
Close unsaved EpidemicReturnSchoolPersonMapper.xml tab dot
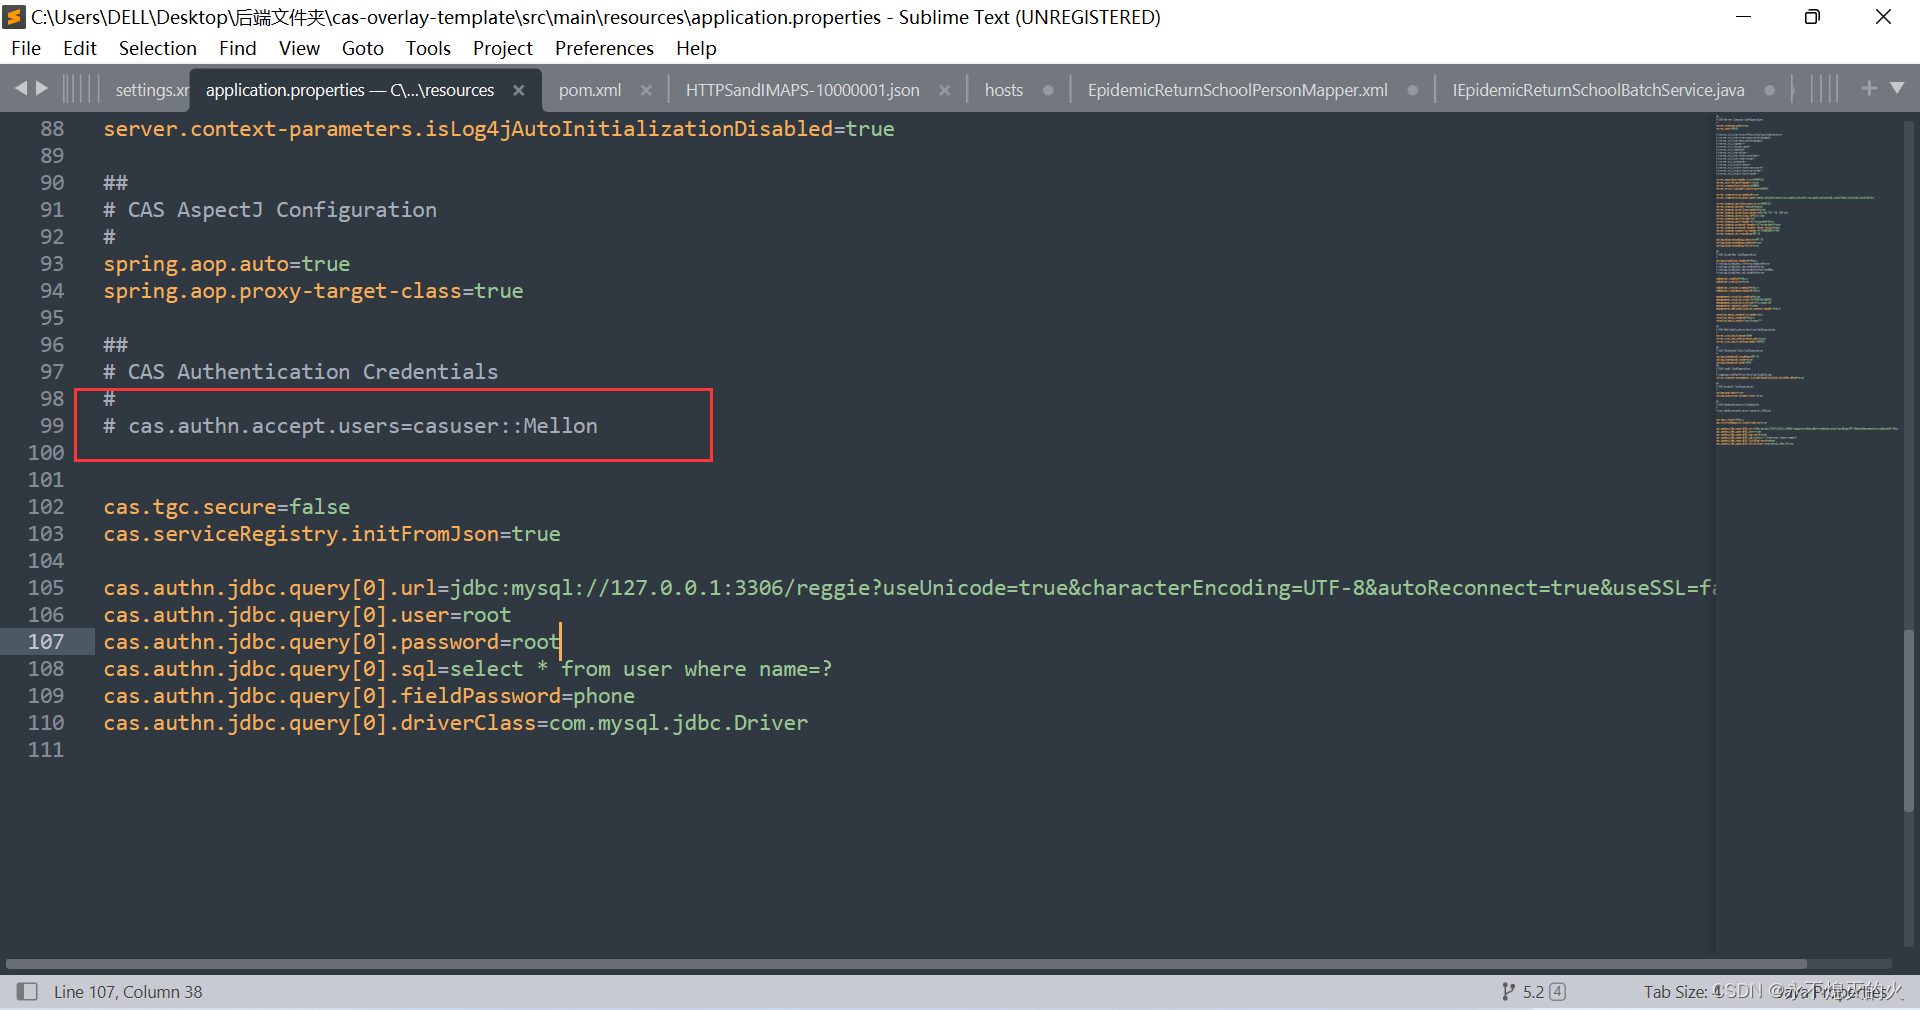1412,90
